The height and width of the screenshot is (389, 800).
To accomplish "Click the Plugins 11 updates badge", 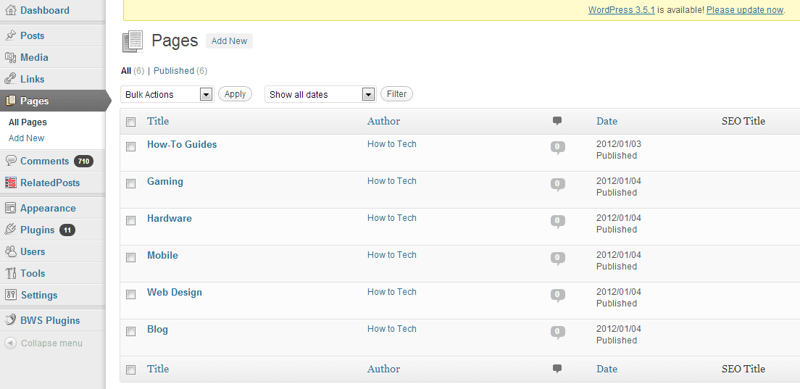I will point(67,230).
